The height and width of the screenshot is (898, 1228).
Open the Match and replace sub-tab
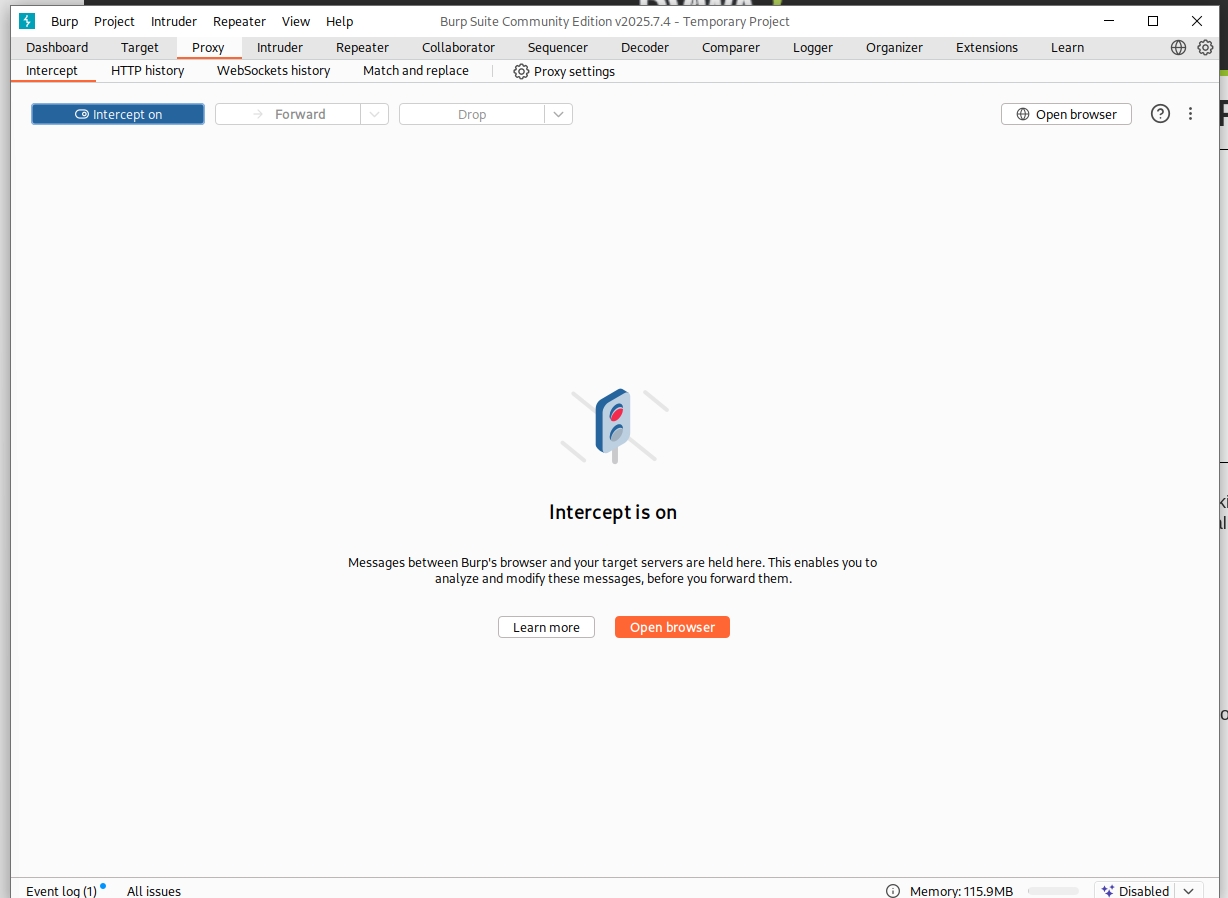pyautogui.click(x=416, y=71)
